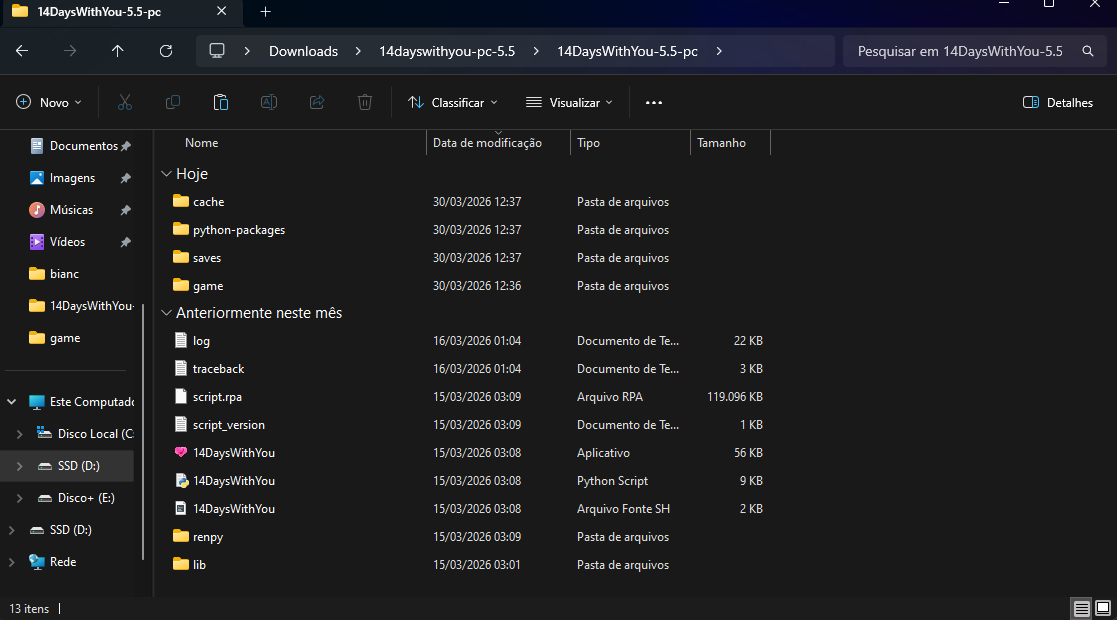The width and height of the screenshot is (1117, 620).
Task: Open the Classificar sort dropdown
Action: click(x=452, y=102)
